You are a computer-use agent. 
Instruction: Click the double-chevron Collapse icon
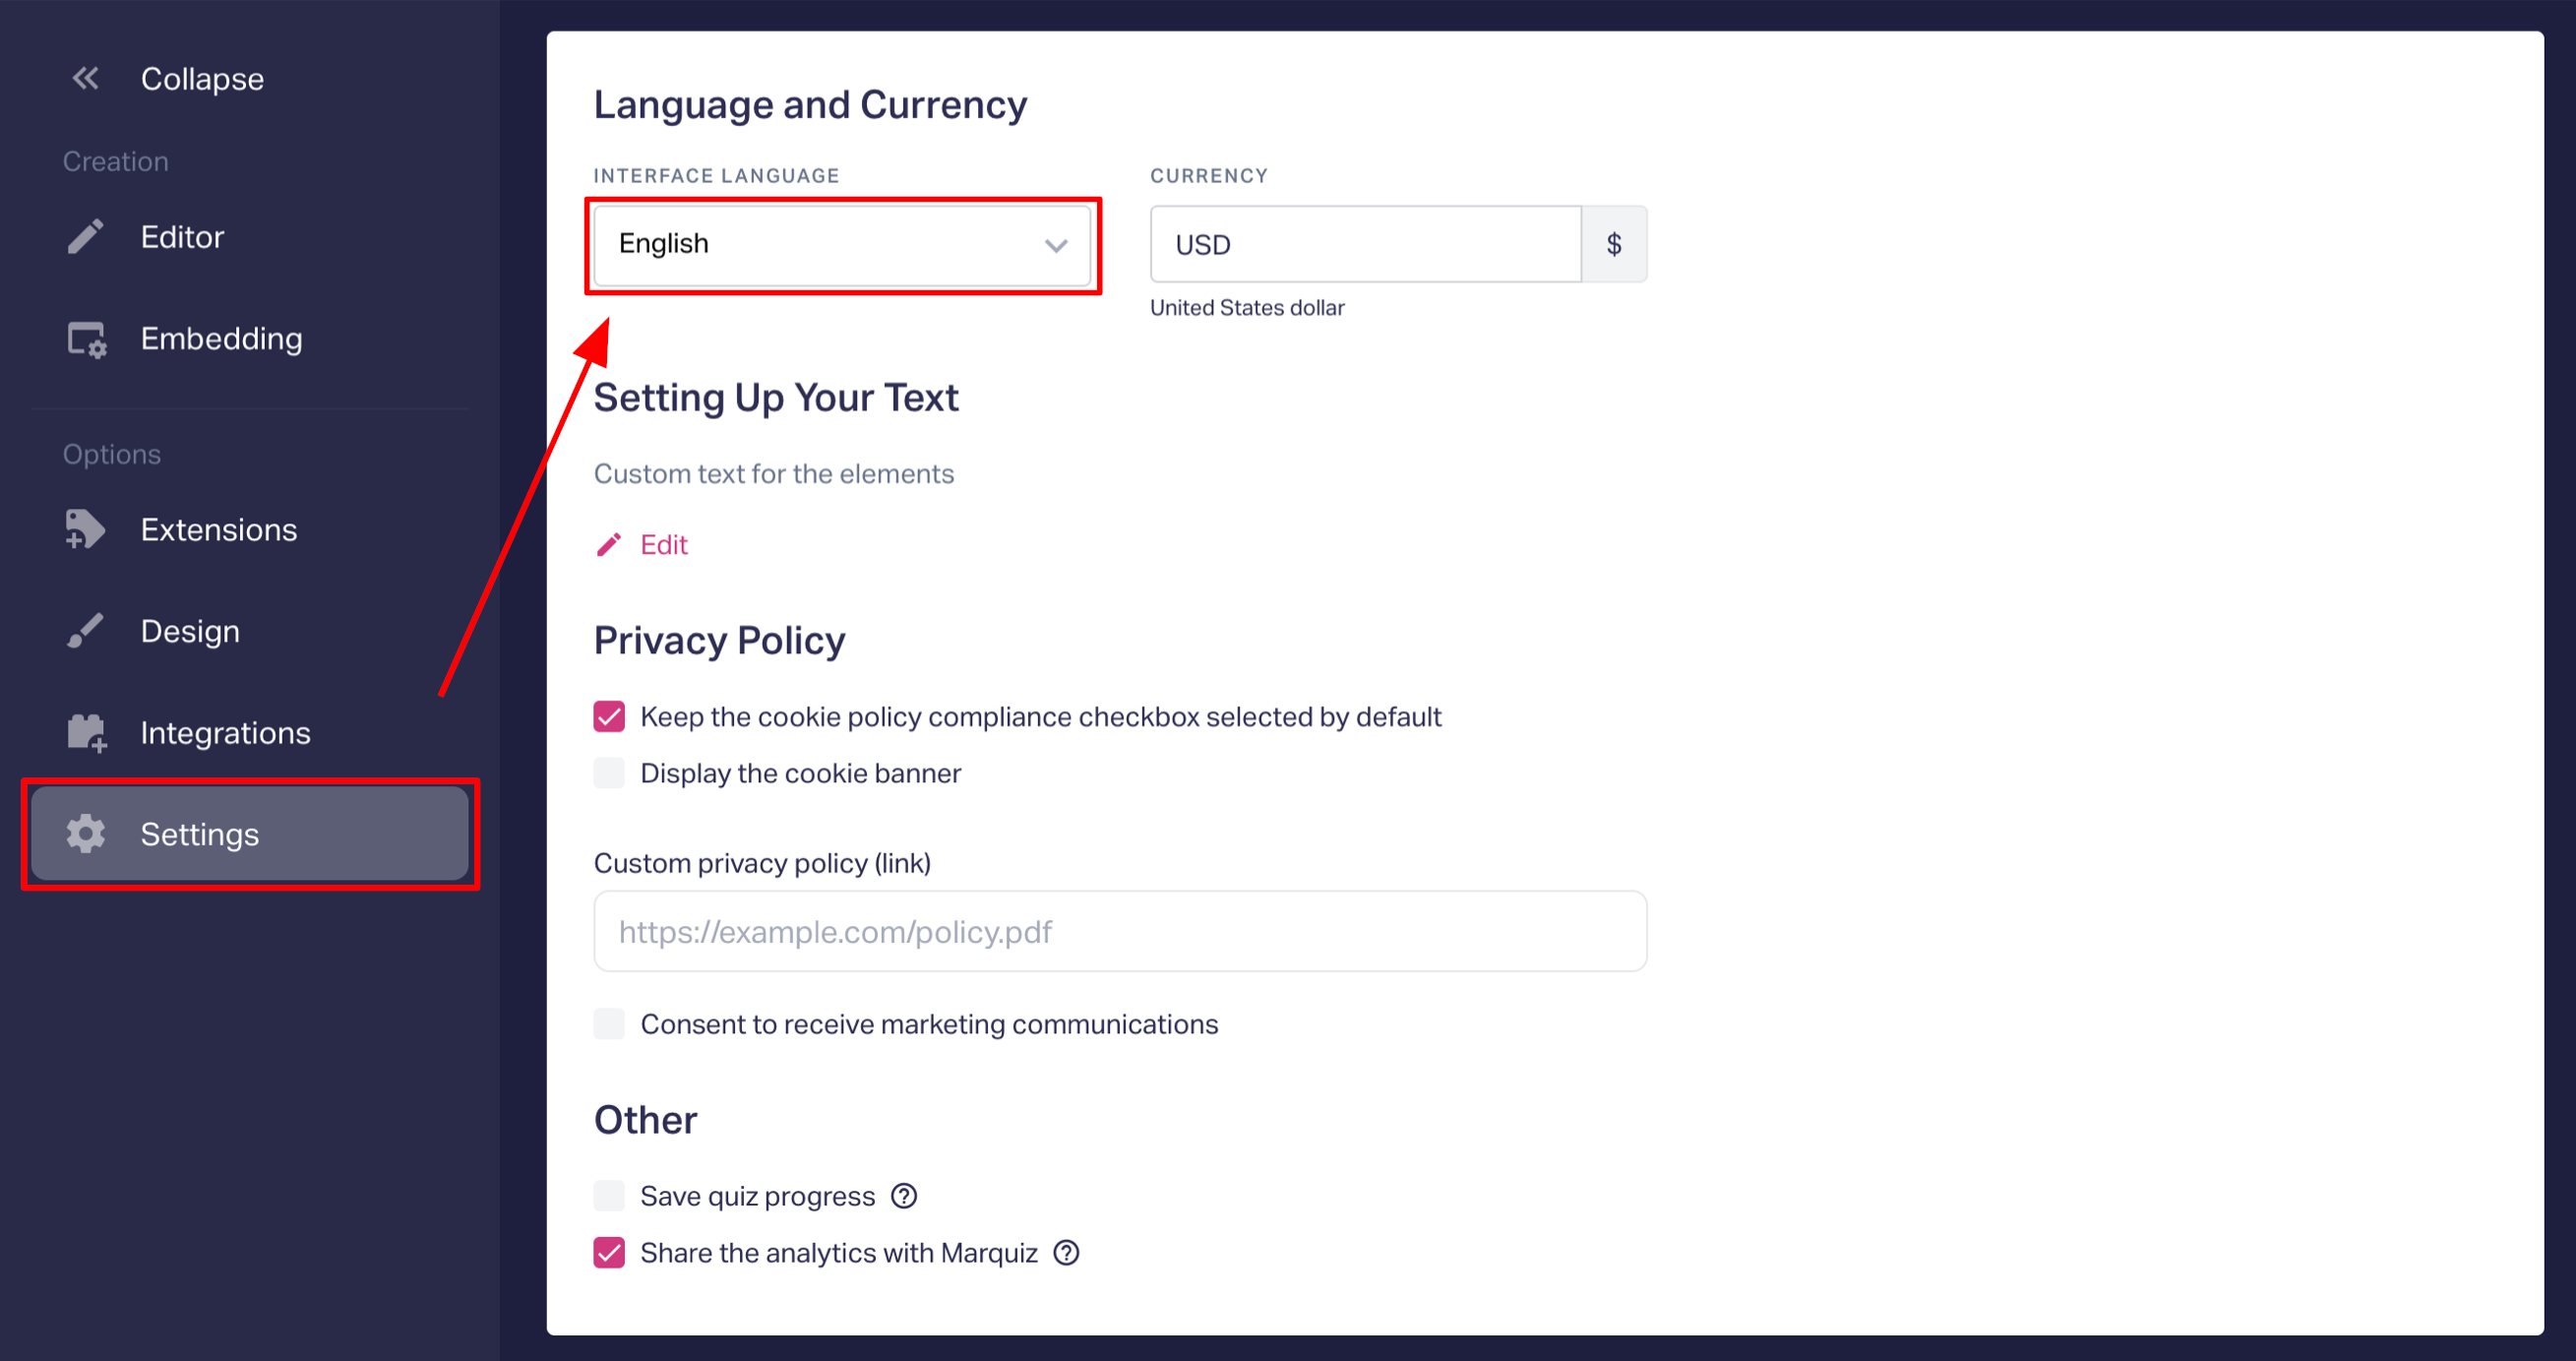[x=86, y=78]
